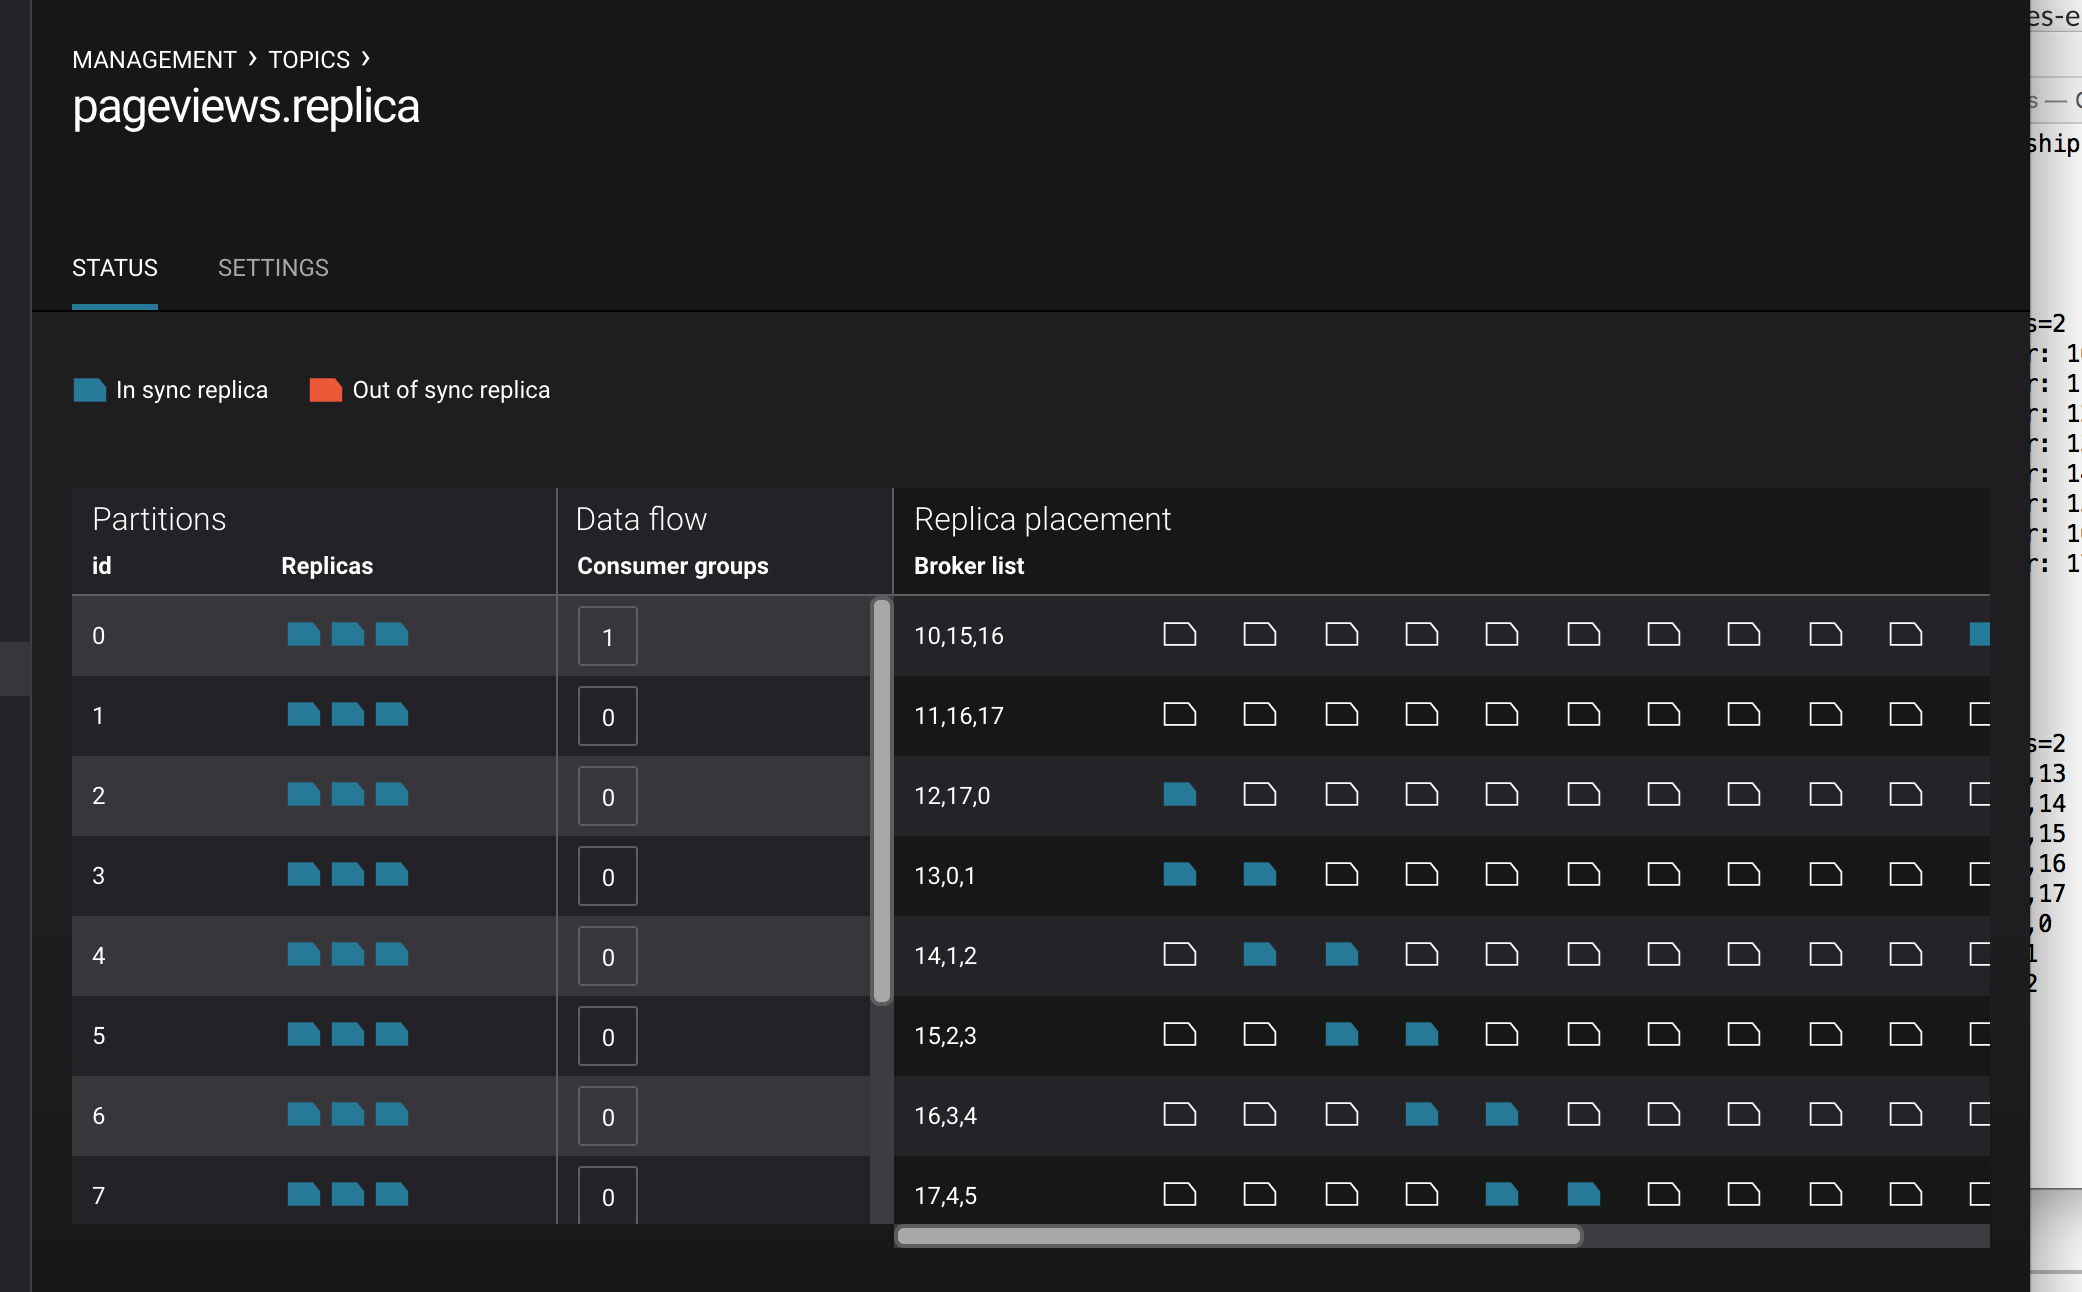Open consumer groups count for partition 2
The height and width of the screenshot is (1292, 2082).
tap(608, 796)
